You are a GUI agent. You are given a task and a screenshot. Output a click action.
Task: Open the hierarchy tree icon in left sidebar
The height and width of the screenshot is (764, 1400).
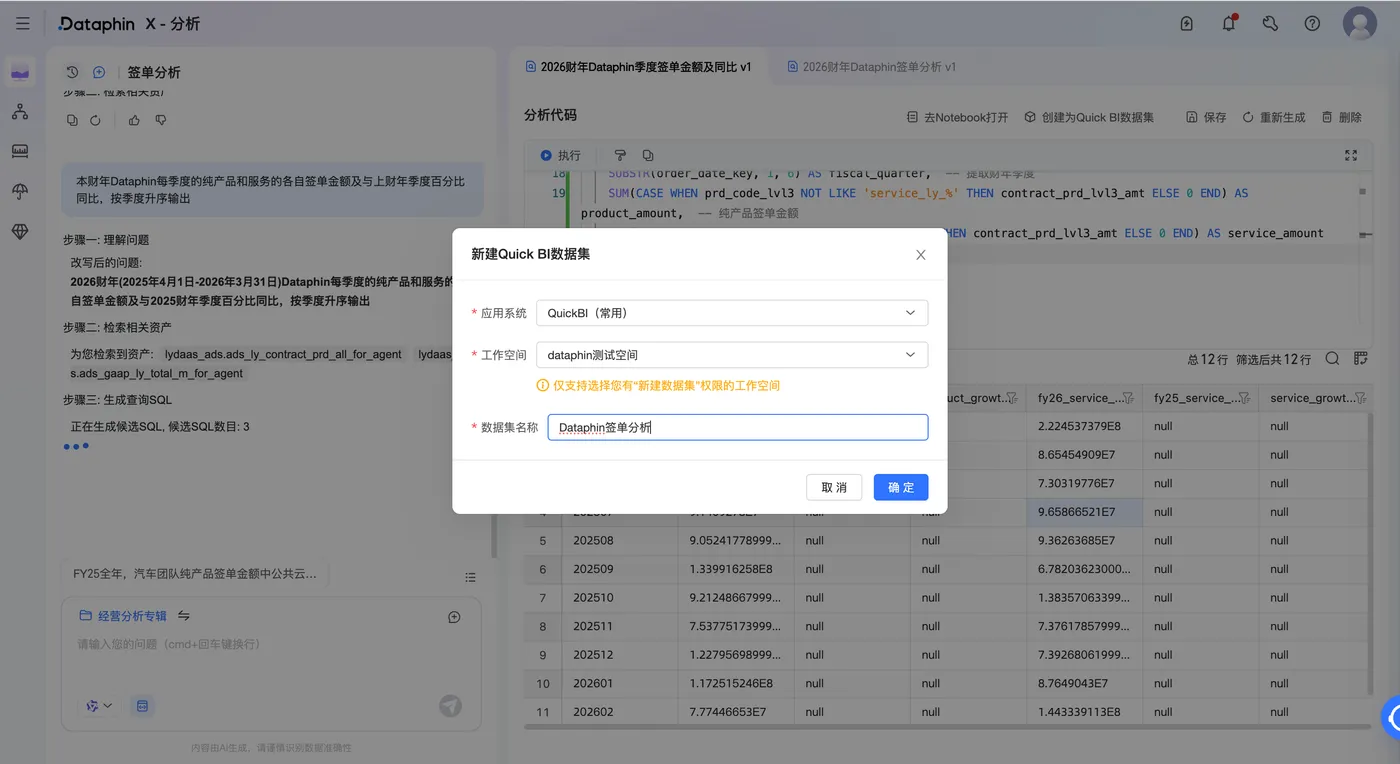pos(20,111)
